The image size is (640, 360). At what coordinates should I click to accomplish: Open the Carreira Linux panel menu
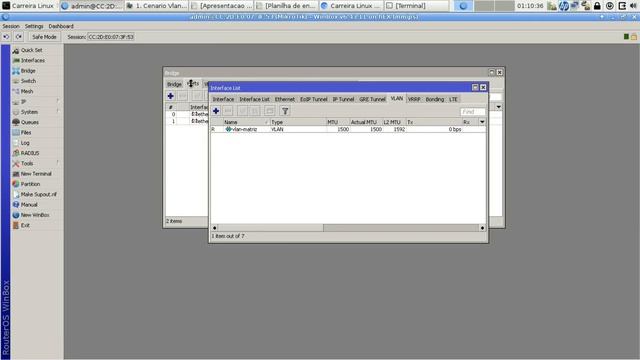pos(28,6)
